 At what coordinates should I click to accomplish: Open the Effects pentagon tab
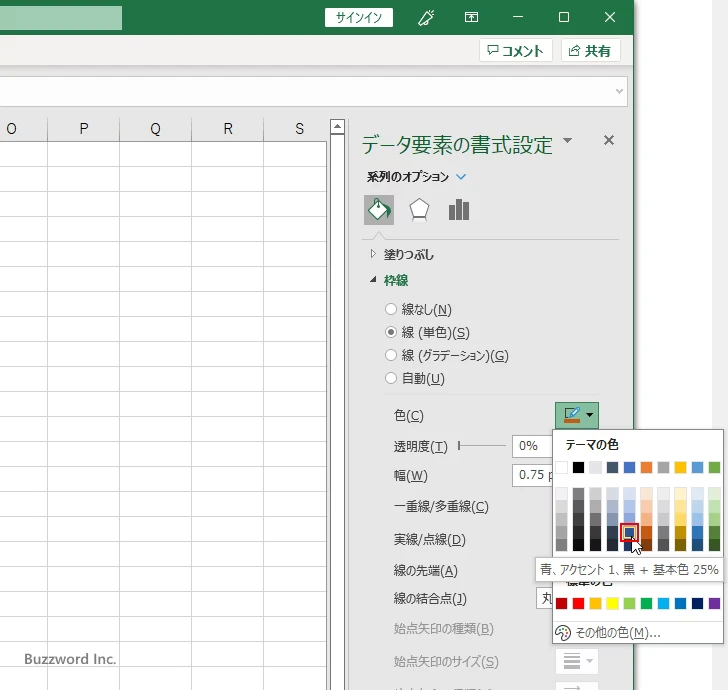[419, 210]
